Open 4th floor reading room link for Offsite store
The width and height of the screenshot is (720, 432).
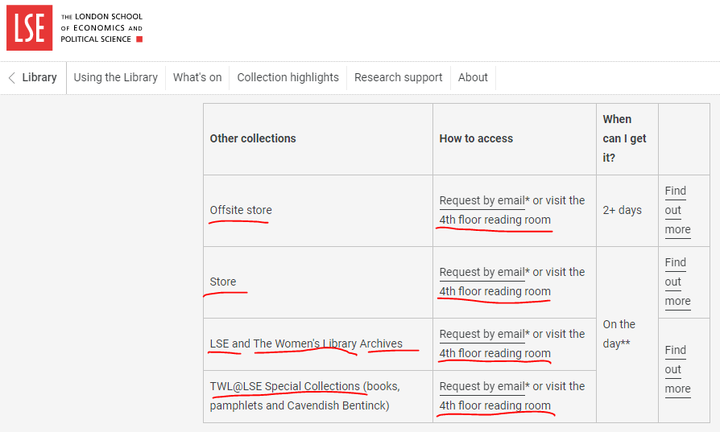point(495,220)
